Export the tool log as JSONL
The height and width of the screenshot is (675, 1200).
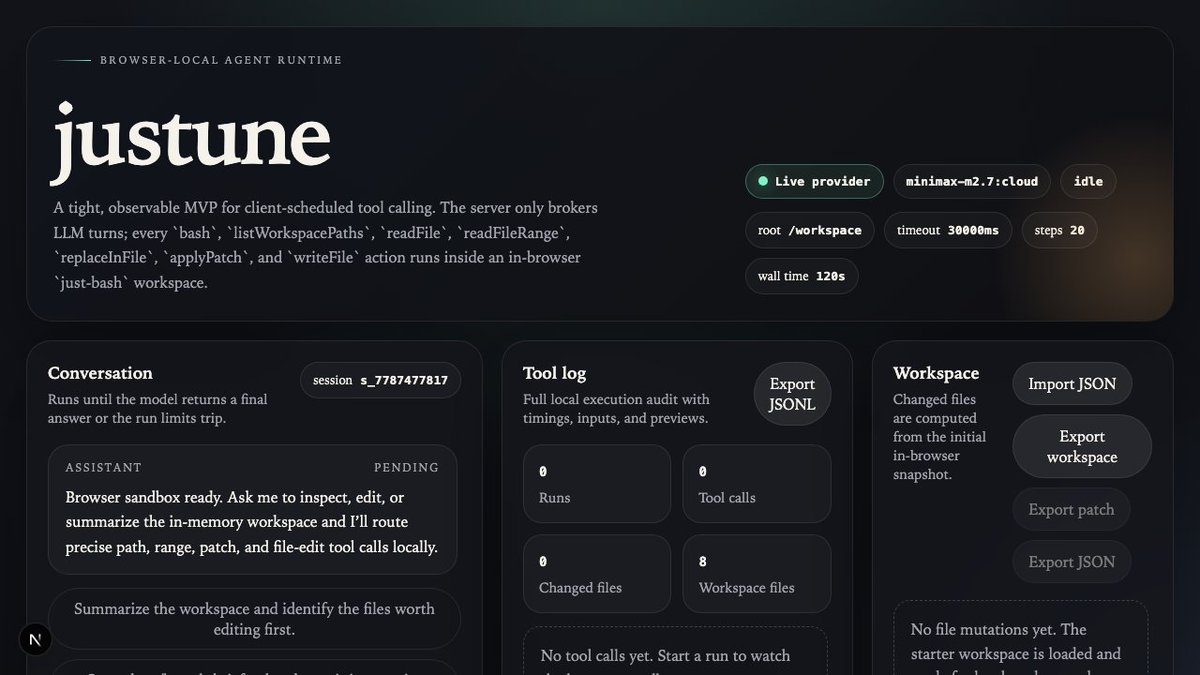(x=792, y=394)
